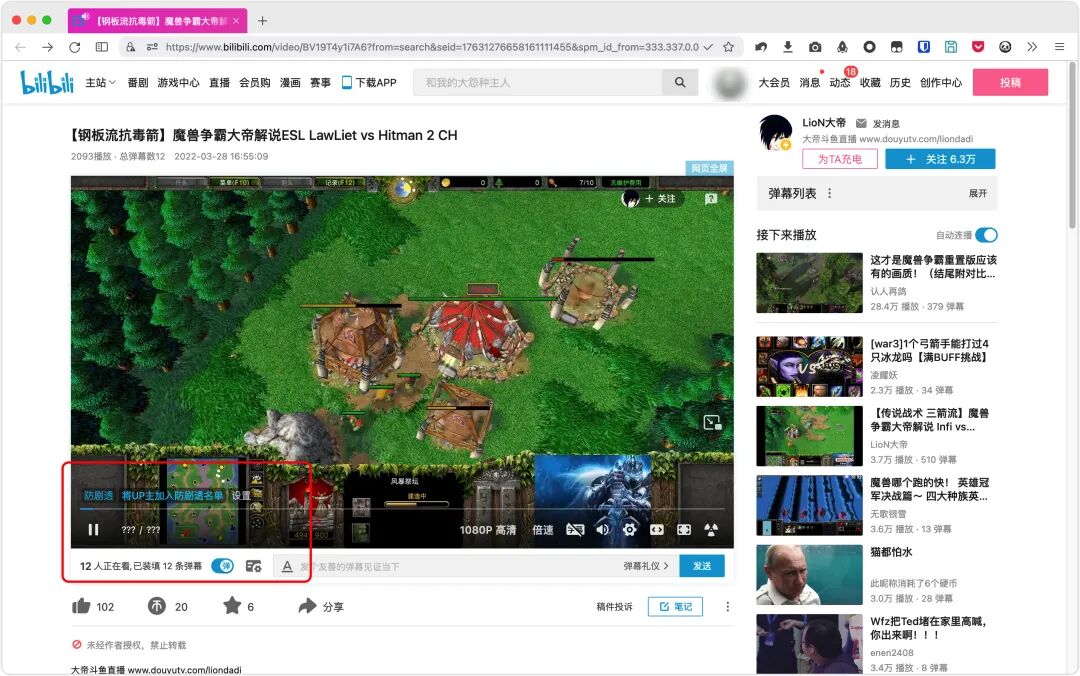Expand the 主站 dropdown menu
Viewport: 1080px width, 676px height.
(101, 83)
